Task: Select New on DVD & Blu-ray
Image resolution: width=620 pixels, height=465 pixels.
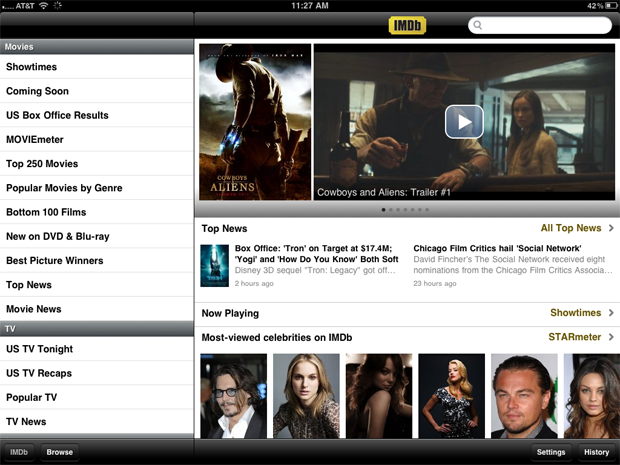Action: [x=97, y=236]
